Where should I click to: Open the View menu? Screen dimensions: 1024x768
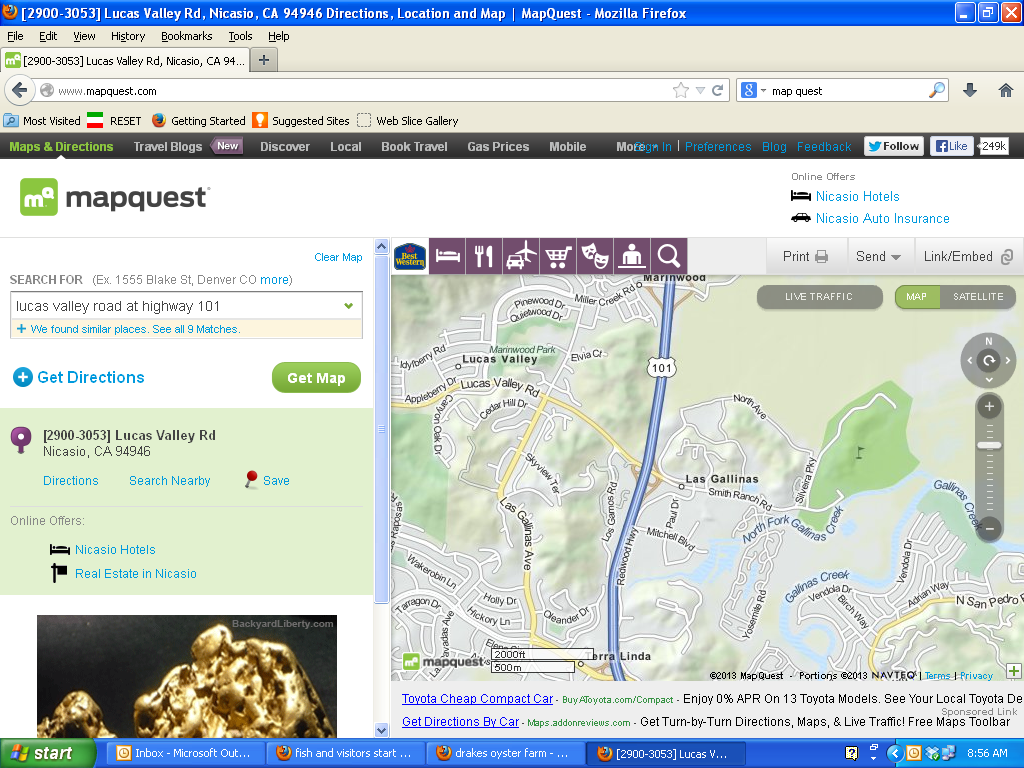[84, 36]
